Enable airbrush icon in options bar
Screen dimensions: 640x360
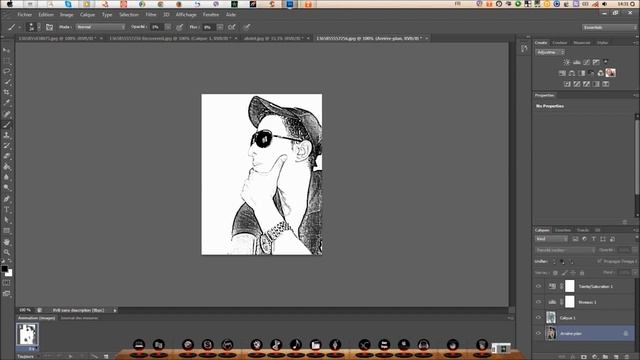(232, 27)
